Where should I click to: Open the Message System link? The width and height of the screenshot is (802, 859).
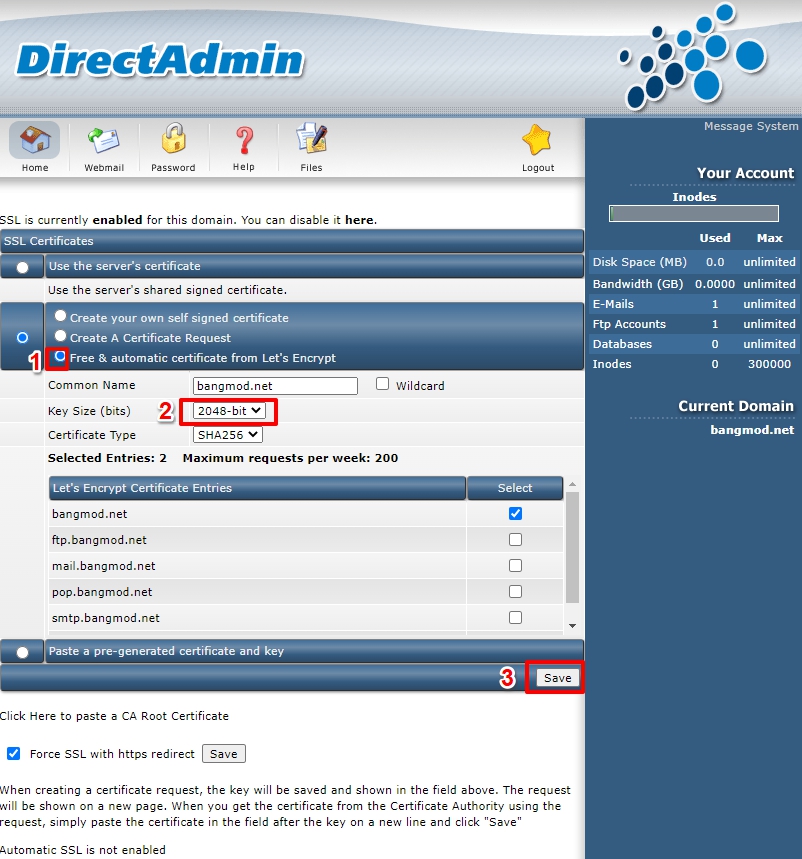751,126
